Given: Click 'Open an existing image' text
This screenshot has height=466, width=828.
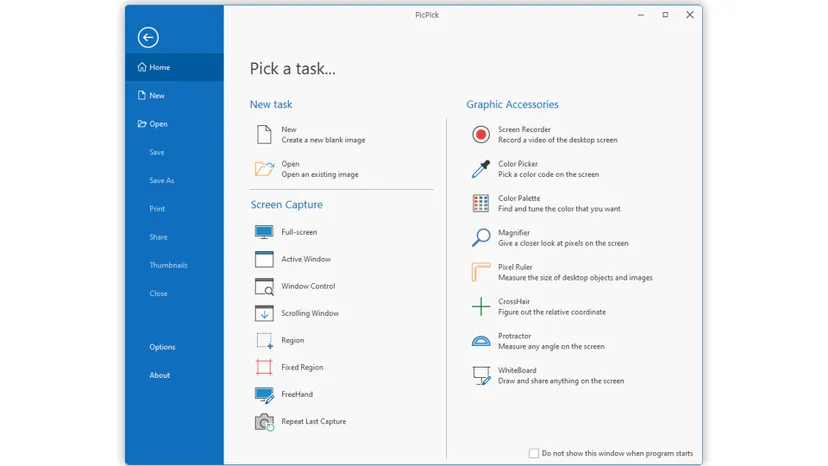Looking at the screenshot, I should click(x=320, y=174).
